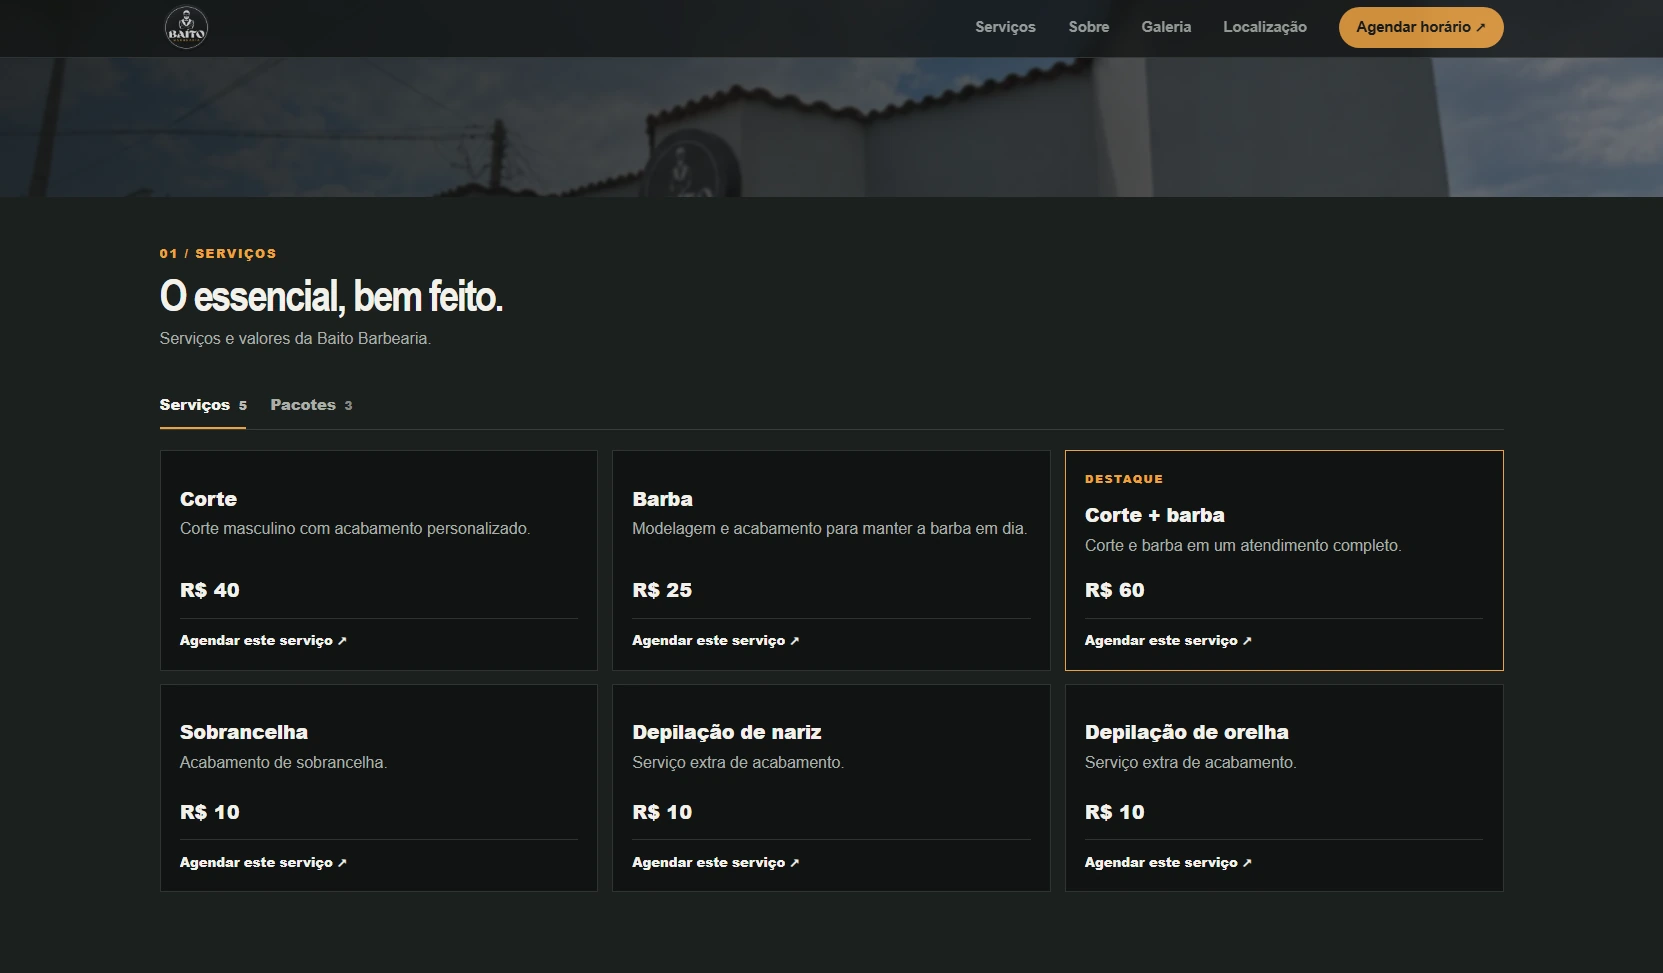The height and width of the screenshot is (973, 1663).
Task: Click the R$ 40 price
Action: (x=210, y=590)
